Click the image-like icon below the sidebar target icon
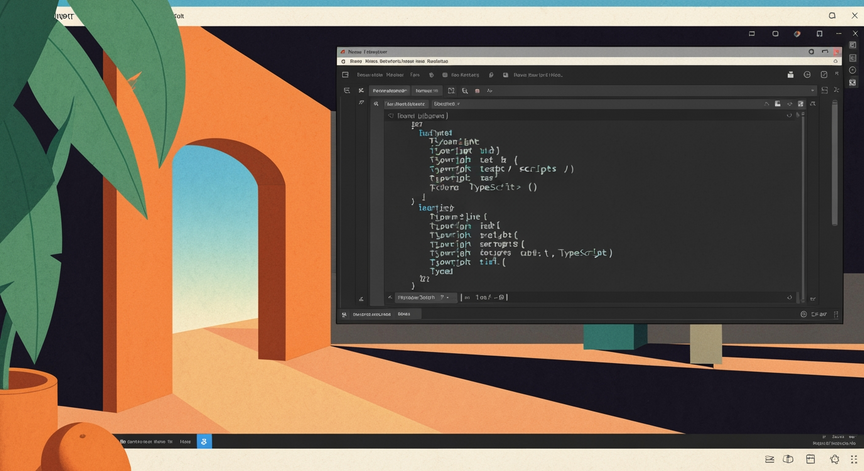Image resolution: width=864 pixels, height=471 pixels. tap(852, 83)
